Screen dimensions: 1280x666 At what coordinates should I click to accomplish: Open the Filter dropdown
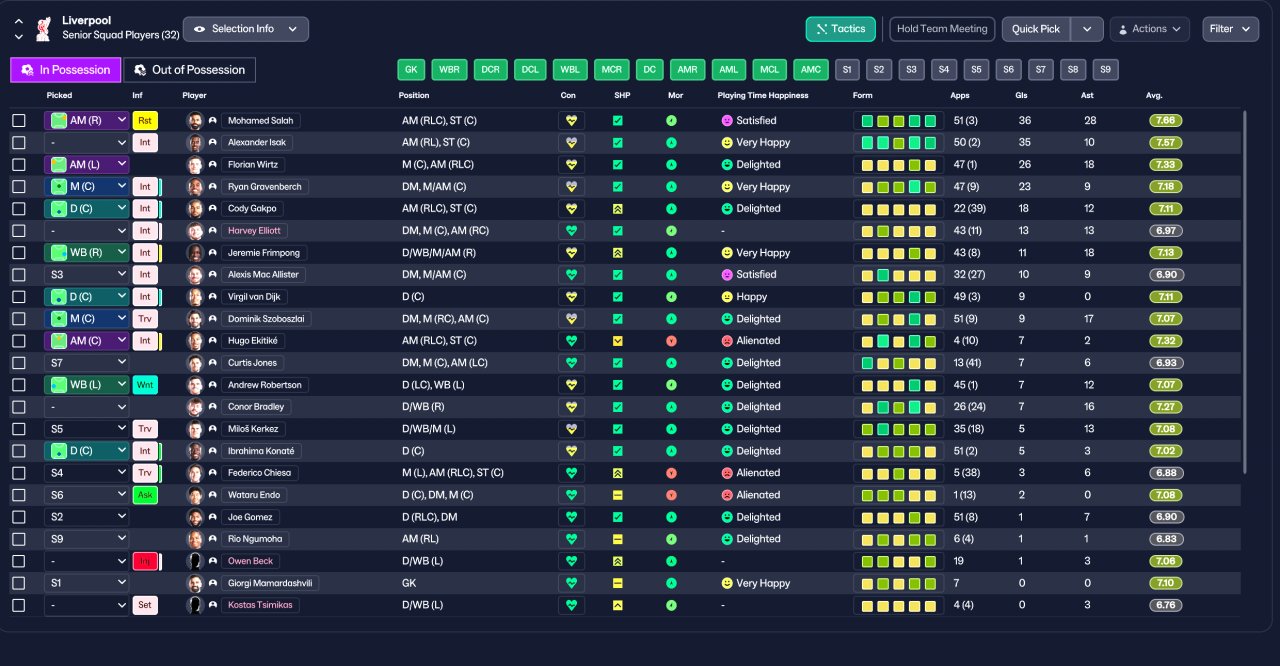click(x=1230, y=29)
